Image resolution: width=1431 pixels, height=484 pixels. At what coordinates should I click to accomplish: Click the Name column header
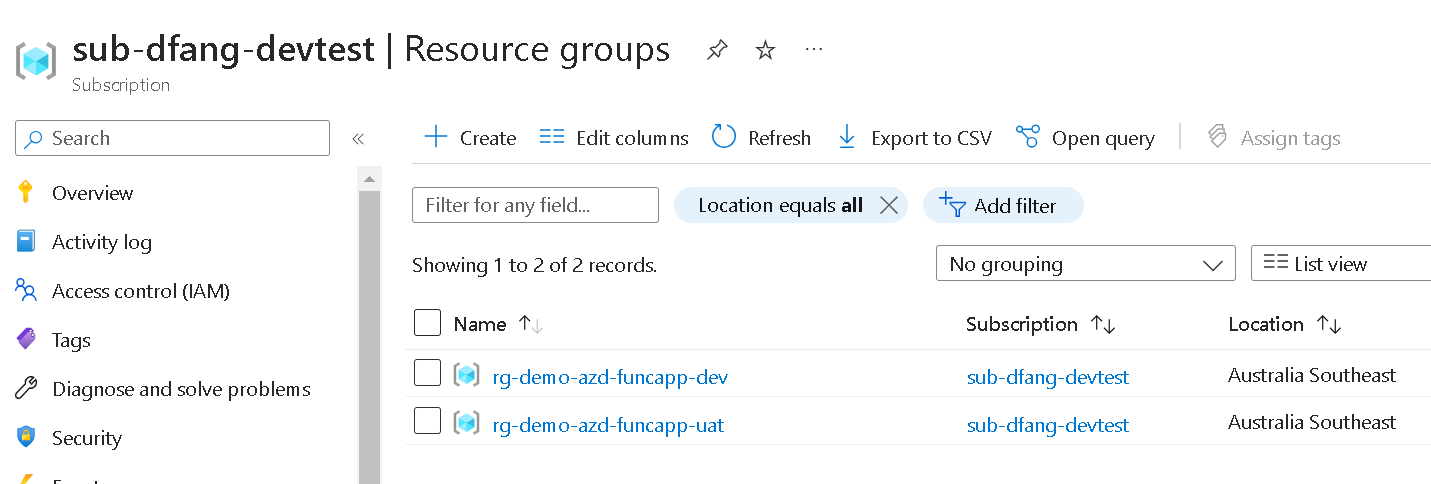480,324
